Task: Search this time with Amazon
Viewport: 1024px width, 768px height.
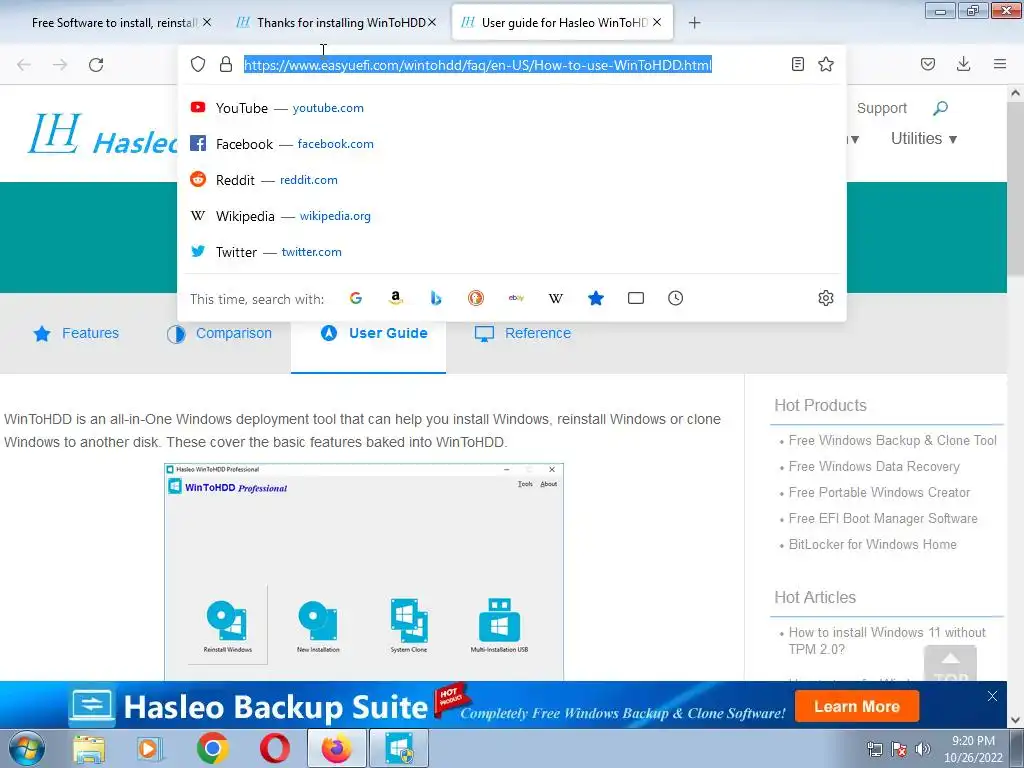Action: 396,298
